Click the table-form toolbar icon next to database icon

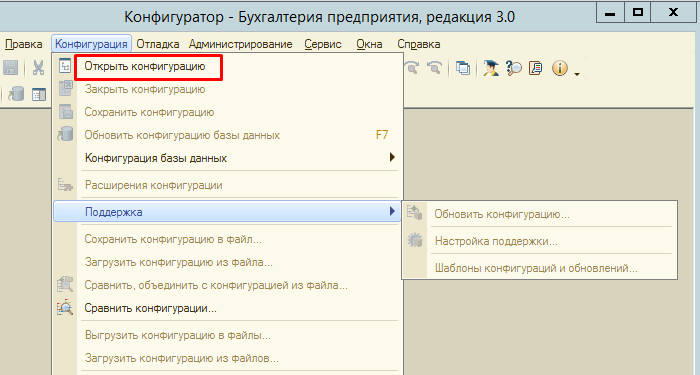(39, 94)
